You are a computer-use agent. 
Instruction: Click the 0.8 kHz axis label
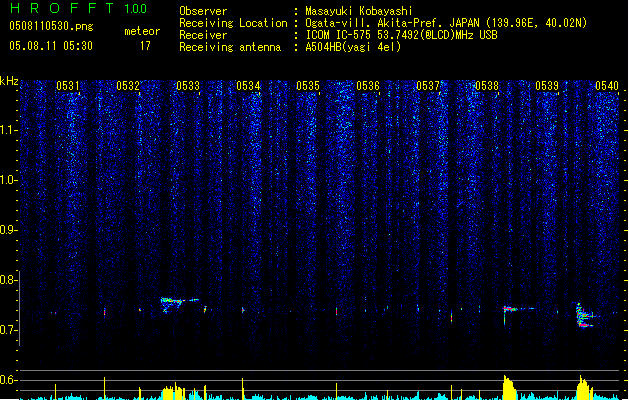pyautogui.click(x=8, y=280)
